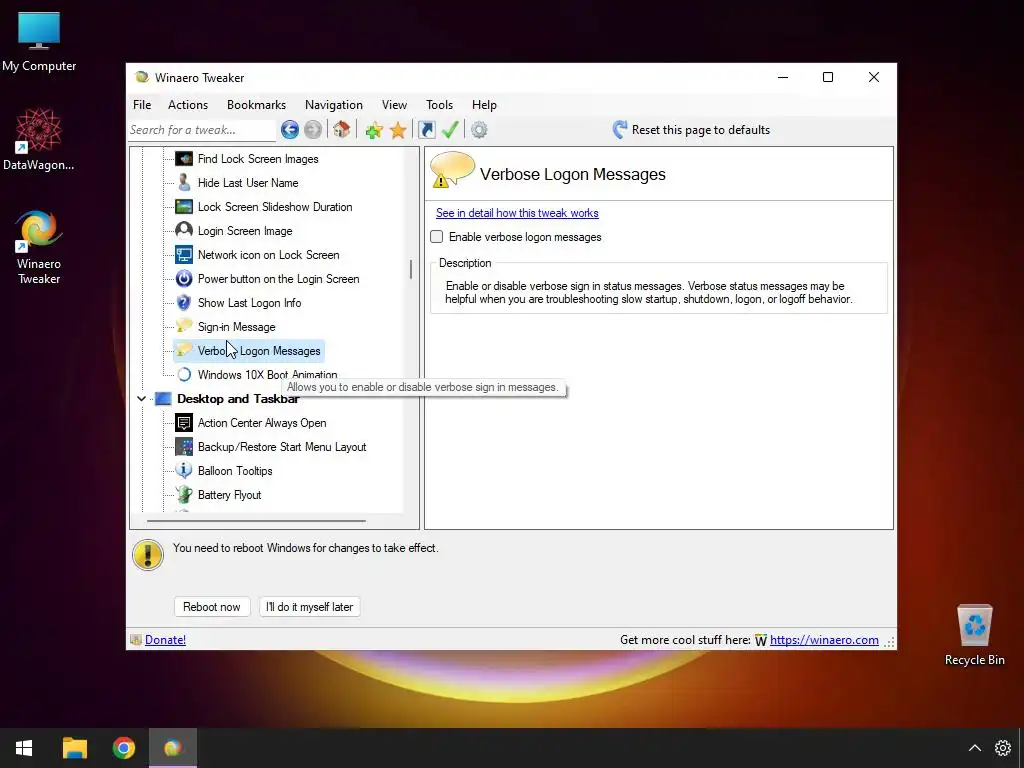Screen dimensions: 1024x768
Task: Select Balloon Tooltips text
Action: [235, 471]
